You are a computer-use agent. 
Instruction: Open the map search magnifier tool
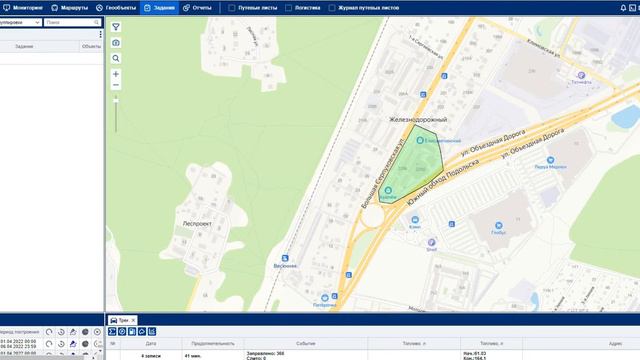[116, 58]
